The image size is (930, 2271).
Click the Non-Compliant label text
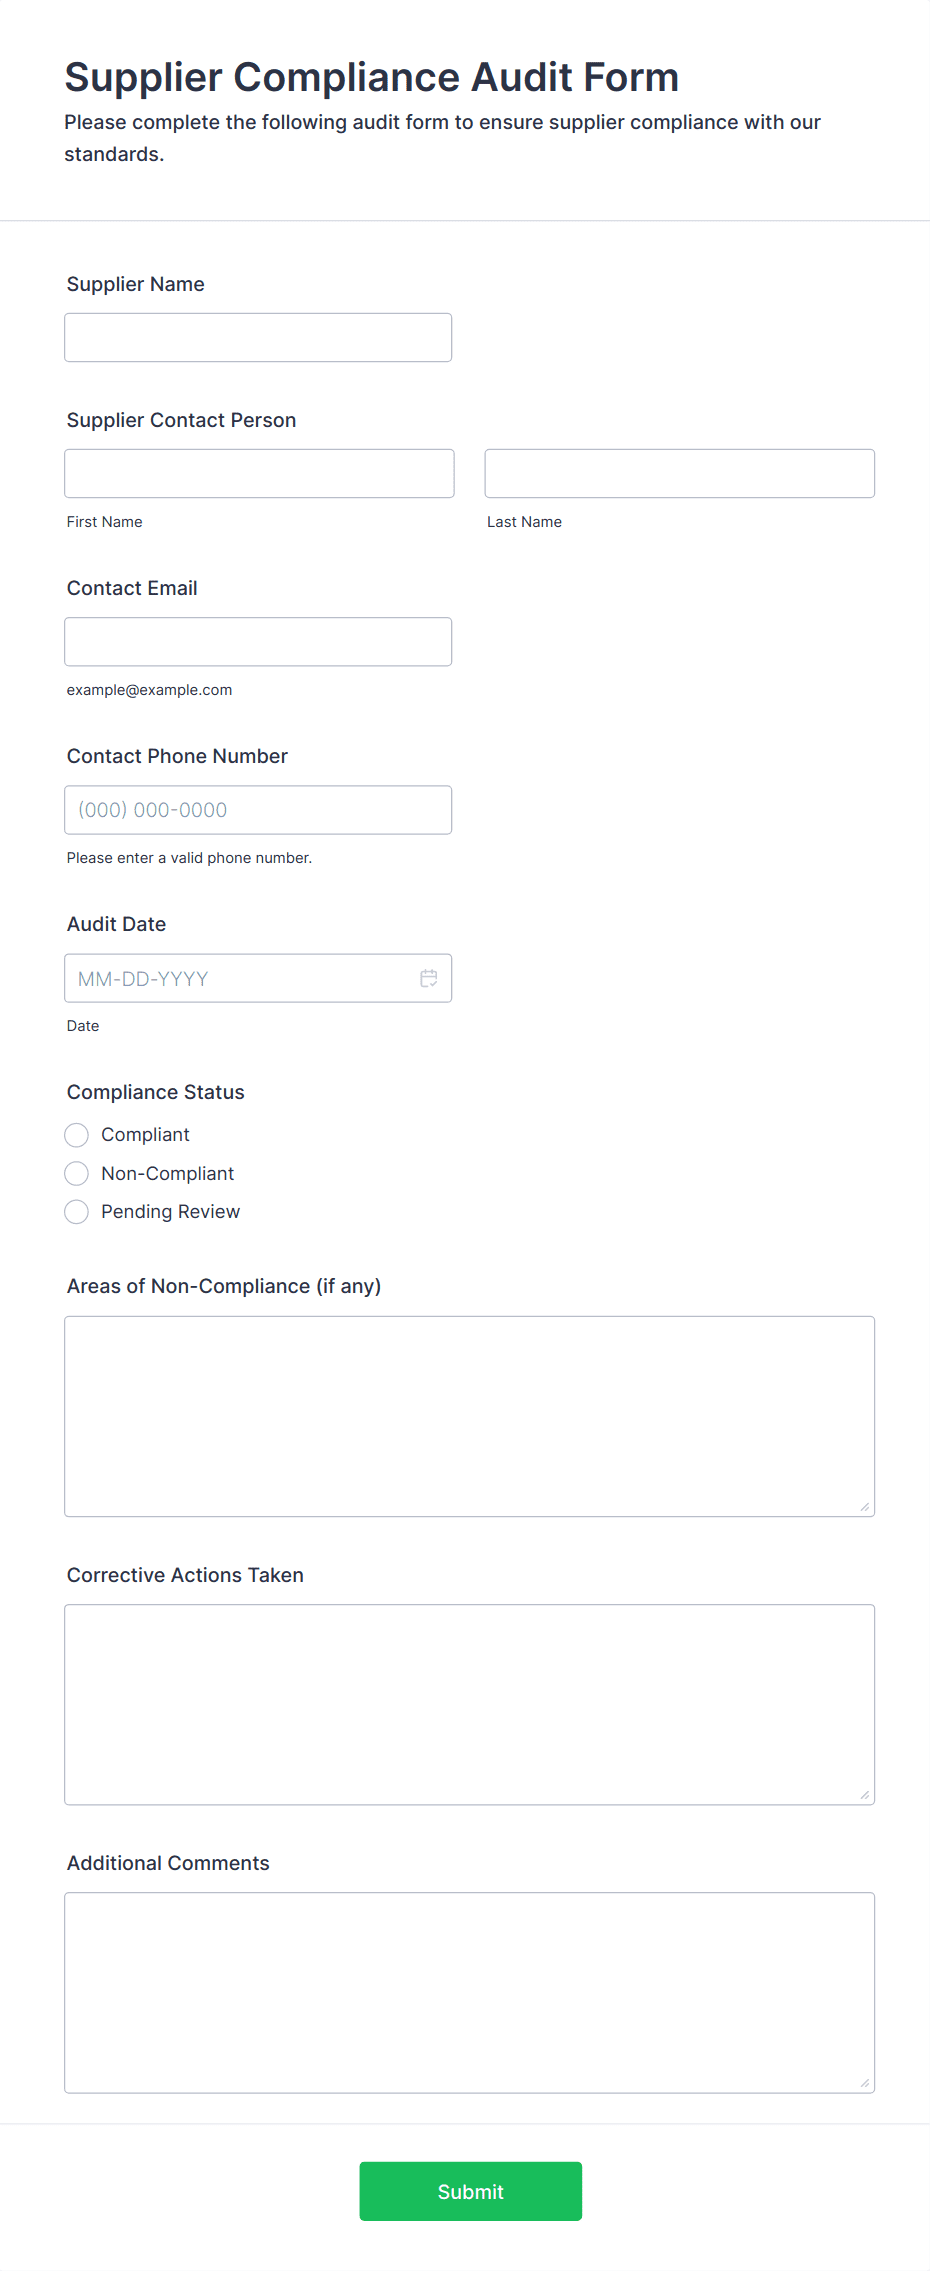coord(168,1173)
